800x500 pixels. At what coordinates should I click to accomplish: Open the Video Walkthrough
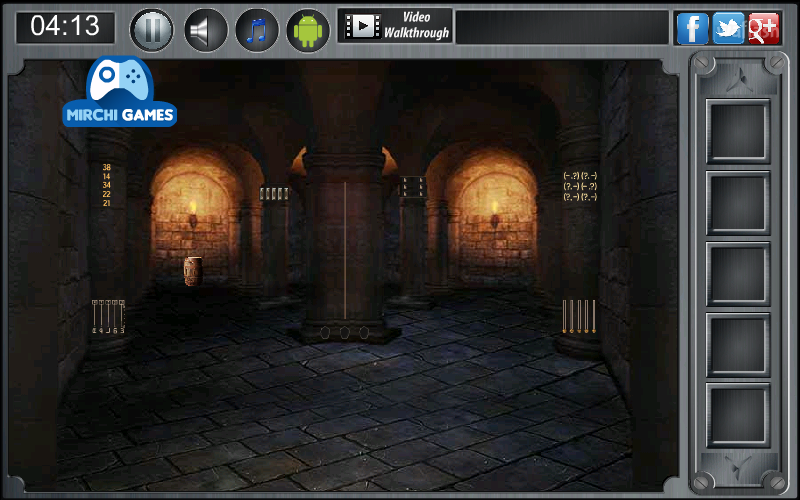(395, 26)
